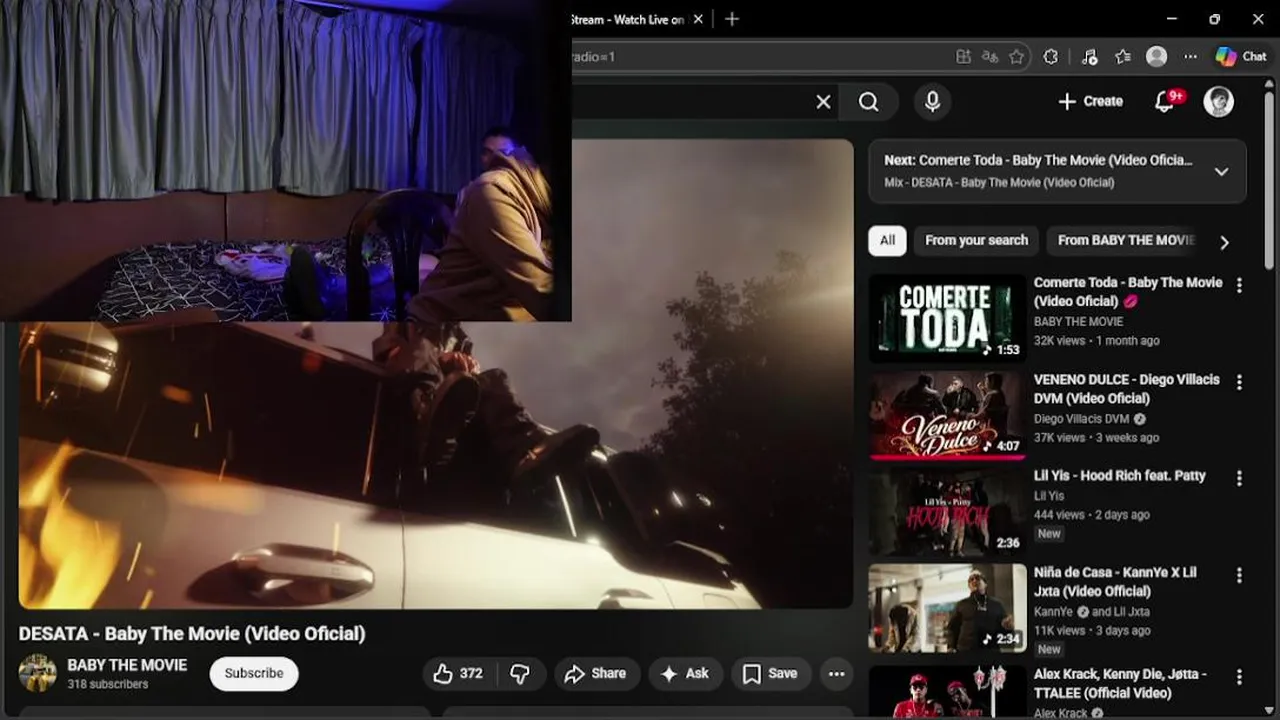1280x720 pixels.
Task: Click the BABY THE MOVIE channel avatar
Action: click(38, 673)
